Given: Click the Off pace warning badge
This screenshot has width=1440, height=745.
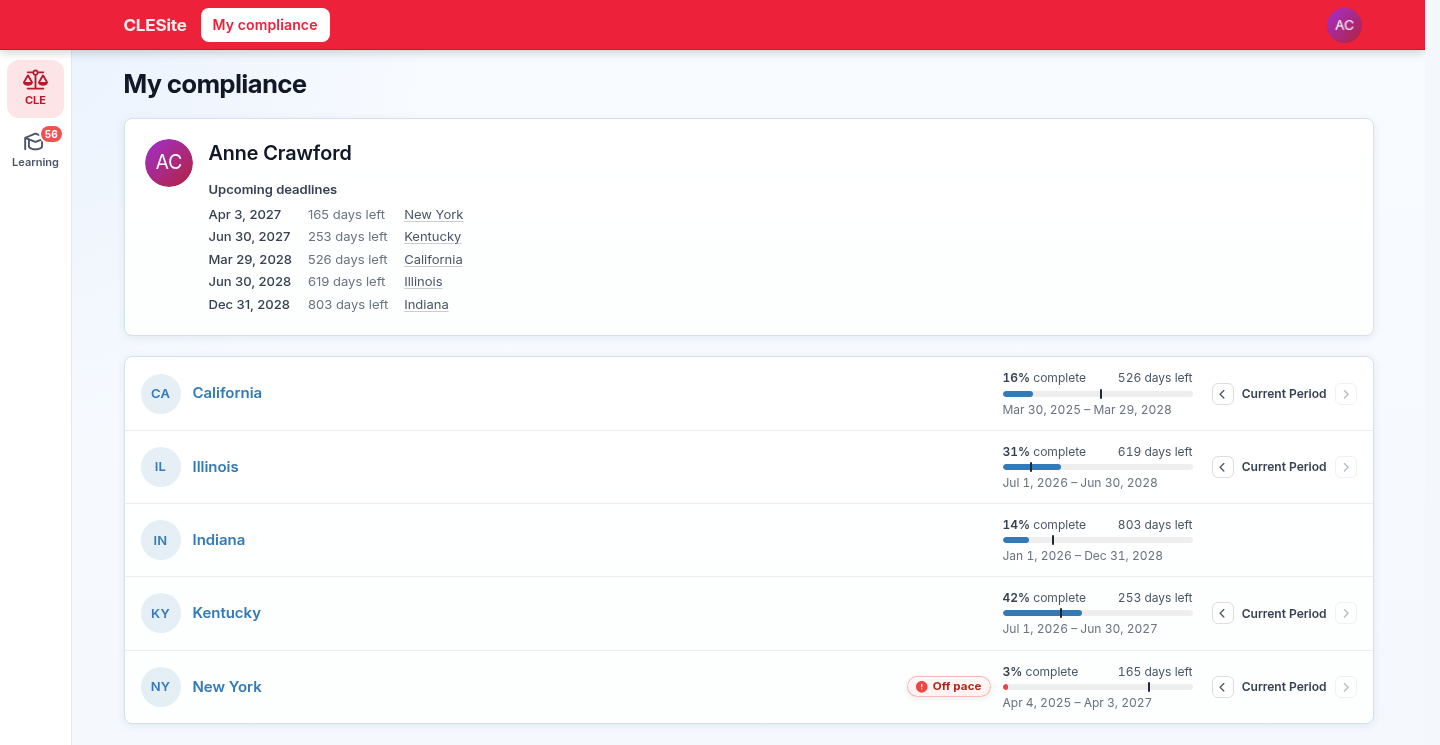Looking at the screenshot, I should tap(949, 687).
